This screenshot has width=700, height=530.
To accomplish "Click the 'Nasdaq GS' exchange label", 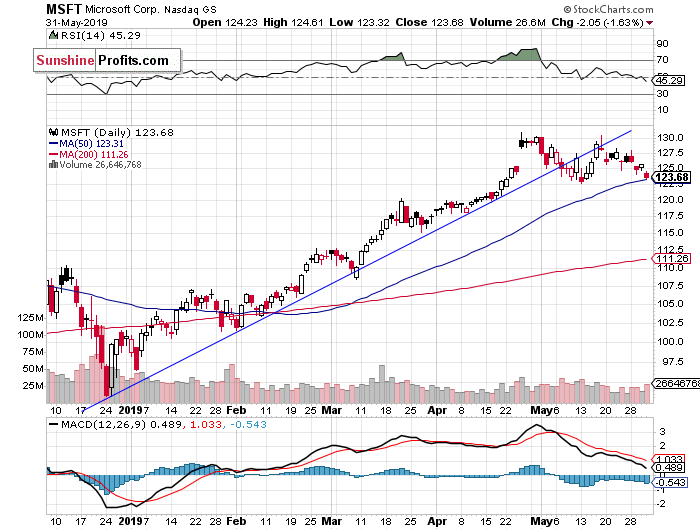I will 190,9.
